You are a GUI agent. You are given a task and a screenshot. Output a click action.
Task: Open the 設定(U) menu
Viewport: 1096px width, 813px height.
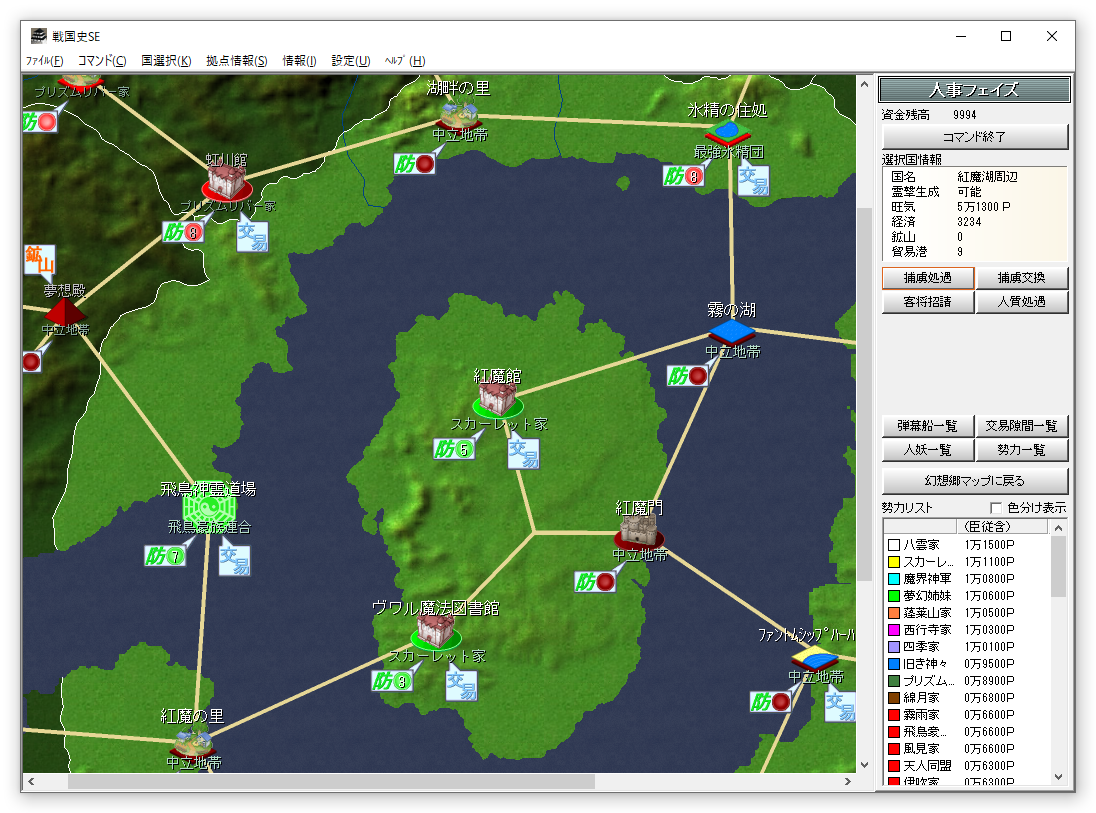pyautogui.click(x=350, y=61)
